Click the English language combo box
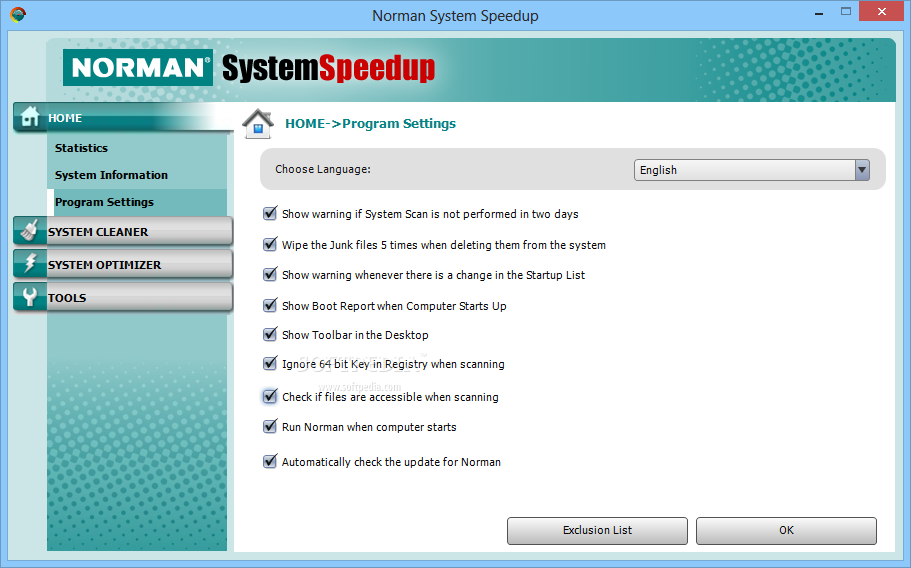Viewport: 911px width, 568px height. (751, 170)
